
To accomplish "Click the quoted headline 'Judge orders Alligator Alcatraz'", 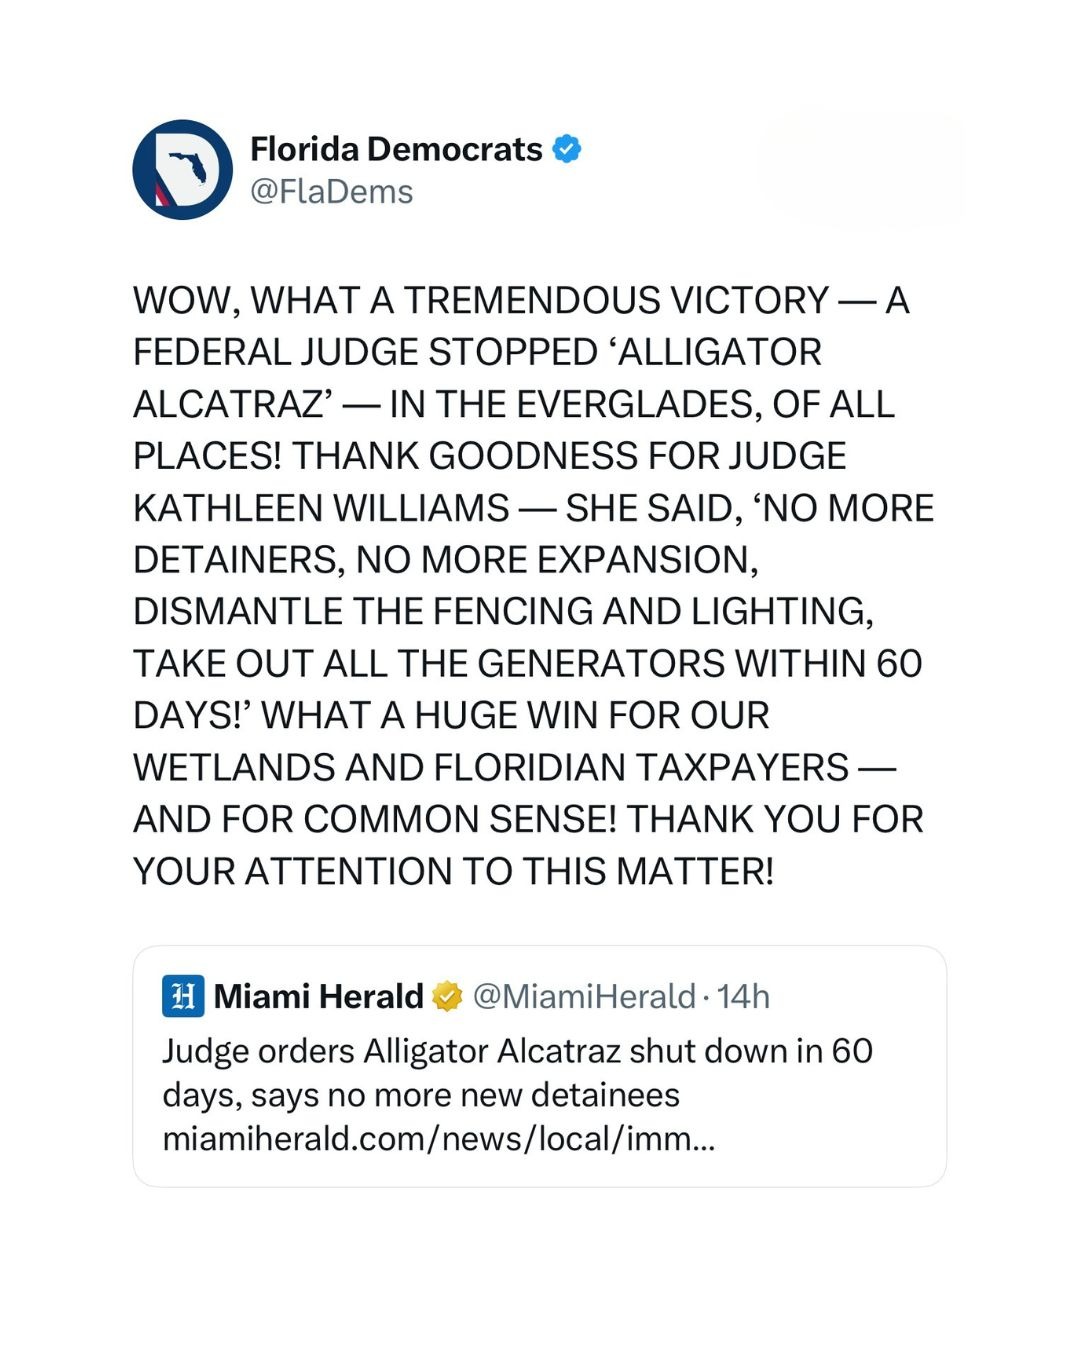I will point(517,1051).
